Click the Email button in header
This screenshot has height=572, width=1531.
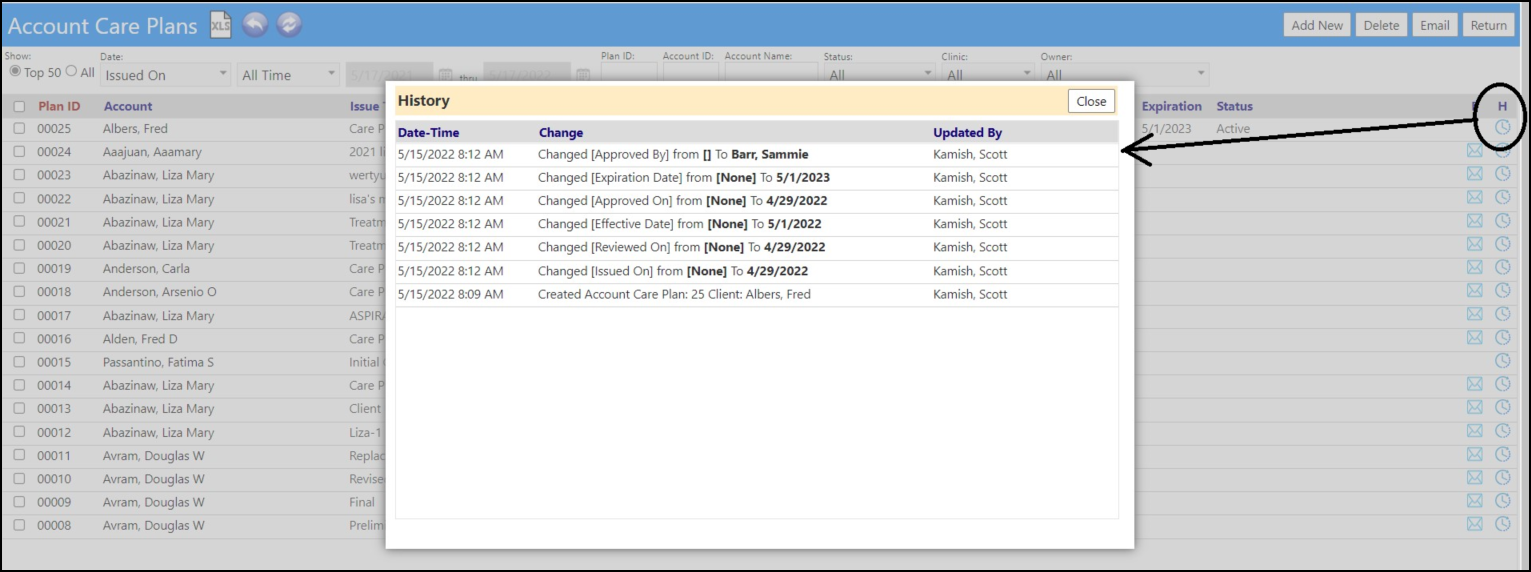pos(1434,25)
